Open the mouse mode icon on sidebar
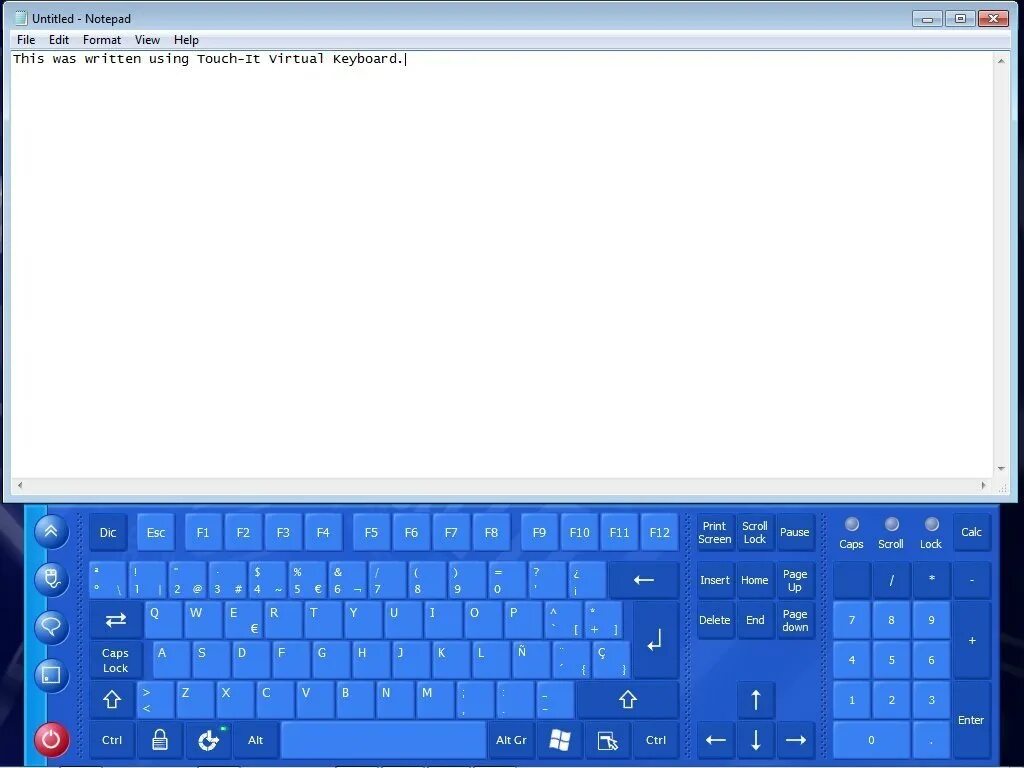The height and width of the screenshot is (768, 1024). (x=51, y=579)
